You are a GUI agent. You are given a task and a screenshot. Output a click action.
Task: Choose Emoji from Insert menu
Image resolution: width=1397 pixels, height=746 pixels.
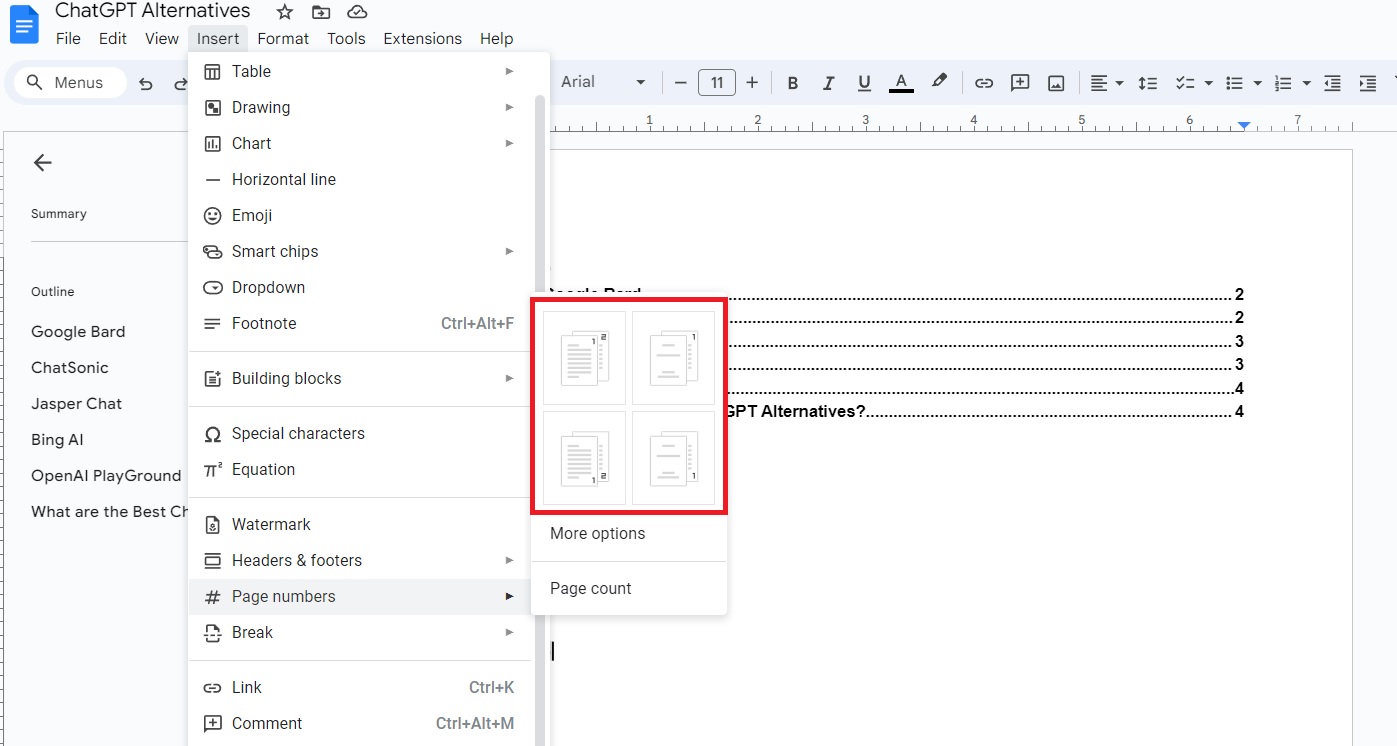coord(361,215)
